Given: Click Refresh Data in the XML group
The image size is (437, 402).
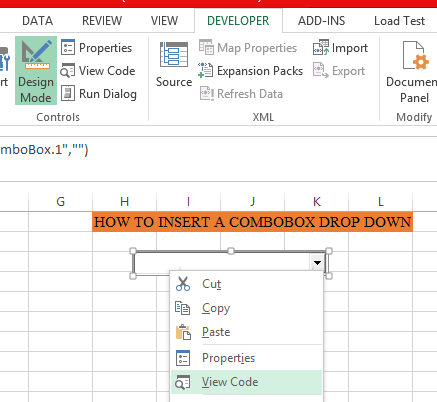Looking at the screenshot, I should tap(241, 94).
